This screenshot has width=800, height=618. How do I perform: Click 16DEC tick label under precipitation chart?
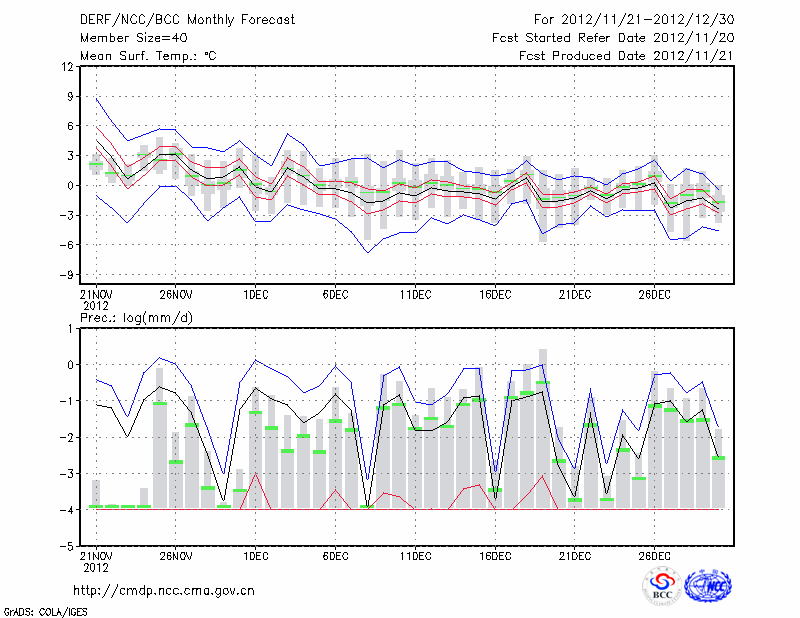point(495,556)
